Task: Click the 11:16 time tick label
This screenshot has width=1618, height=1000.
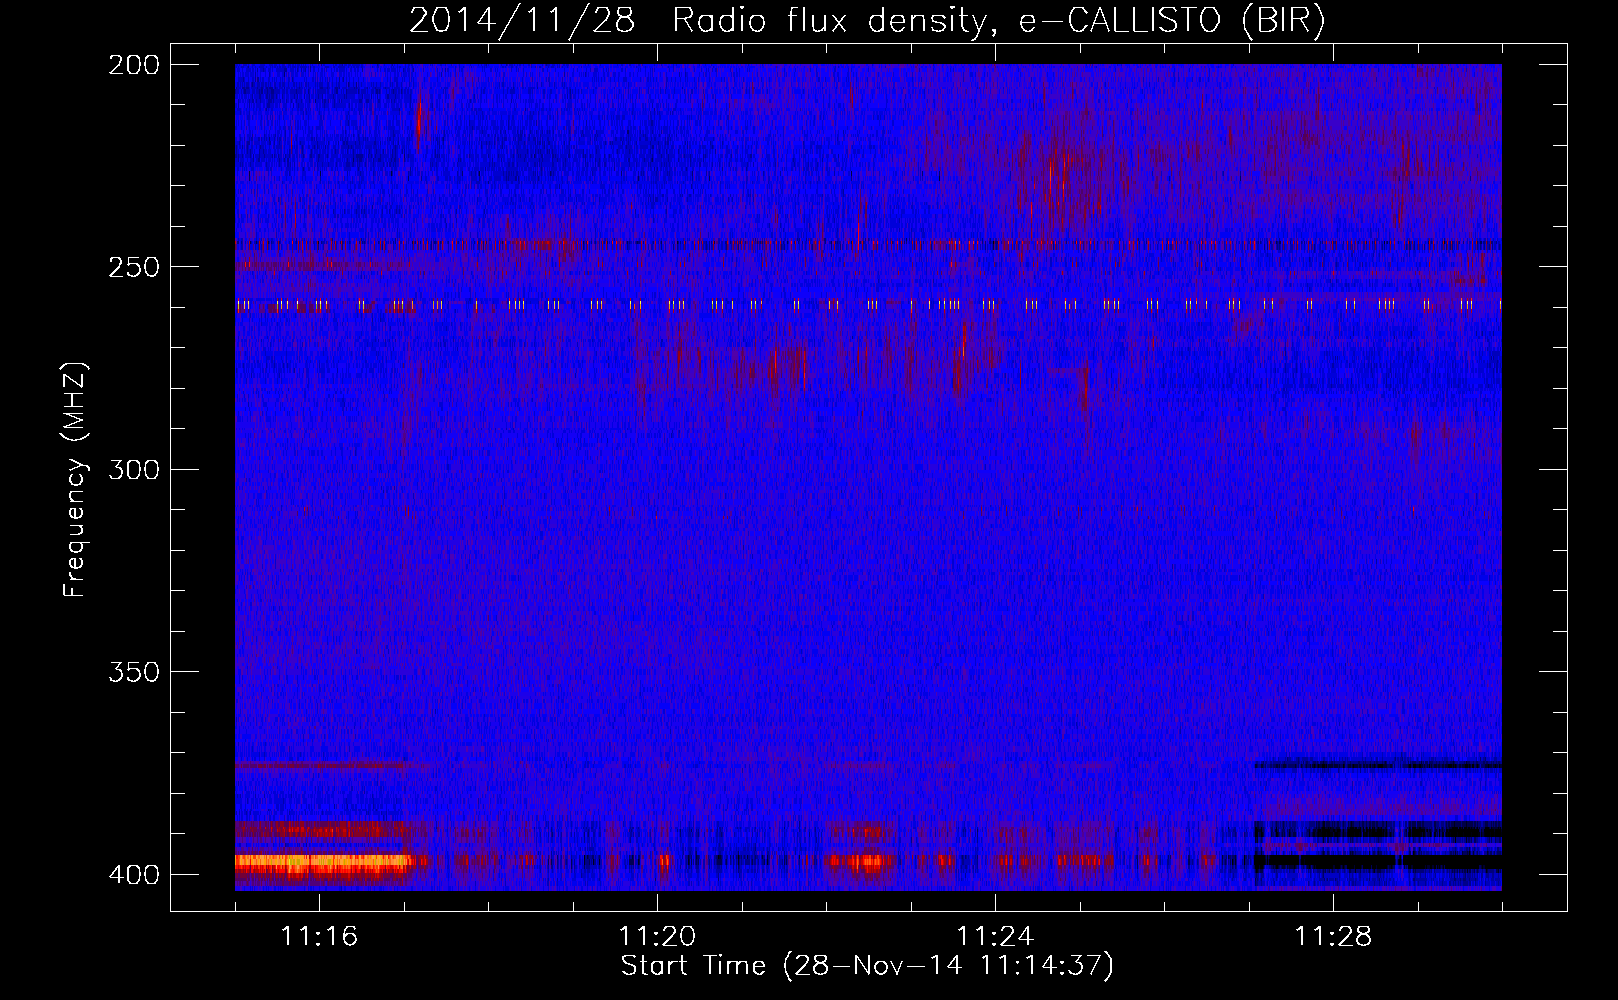Action: point(319,936)
